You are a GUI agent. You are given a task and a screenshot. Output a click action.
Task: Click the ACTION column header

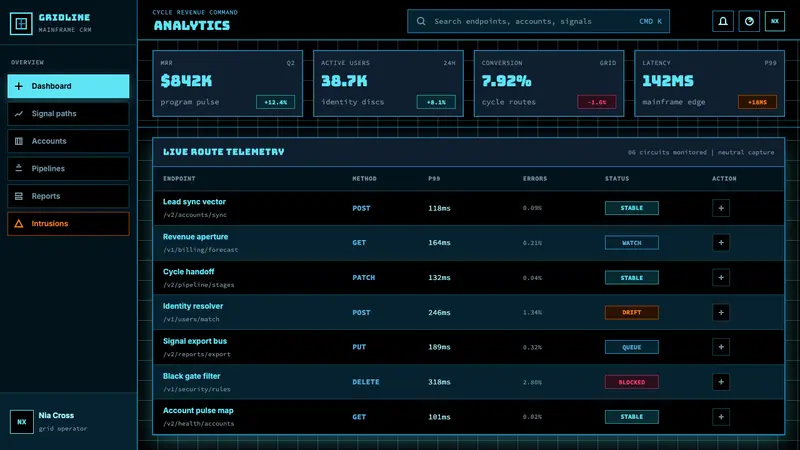724,179
